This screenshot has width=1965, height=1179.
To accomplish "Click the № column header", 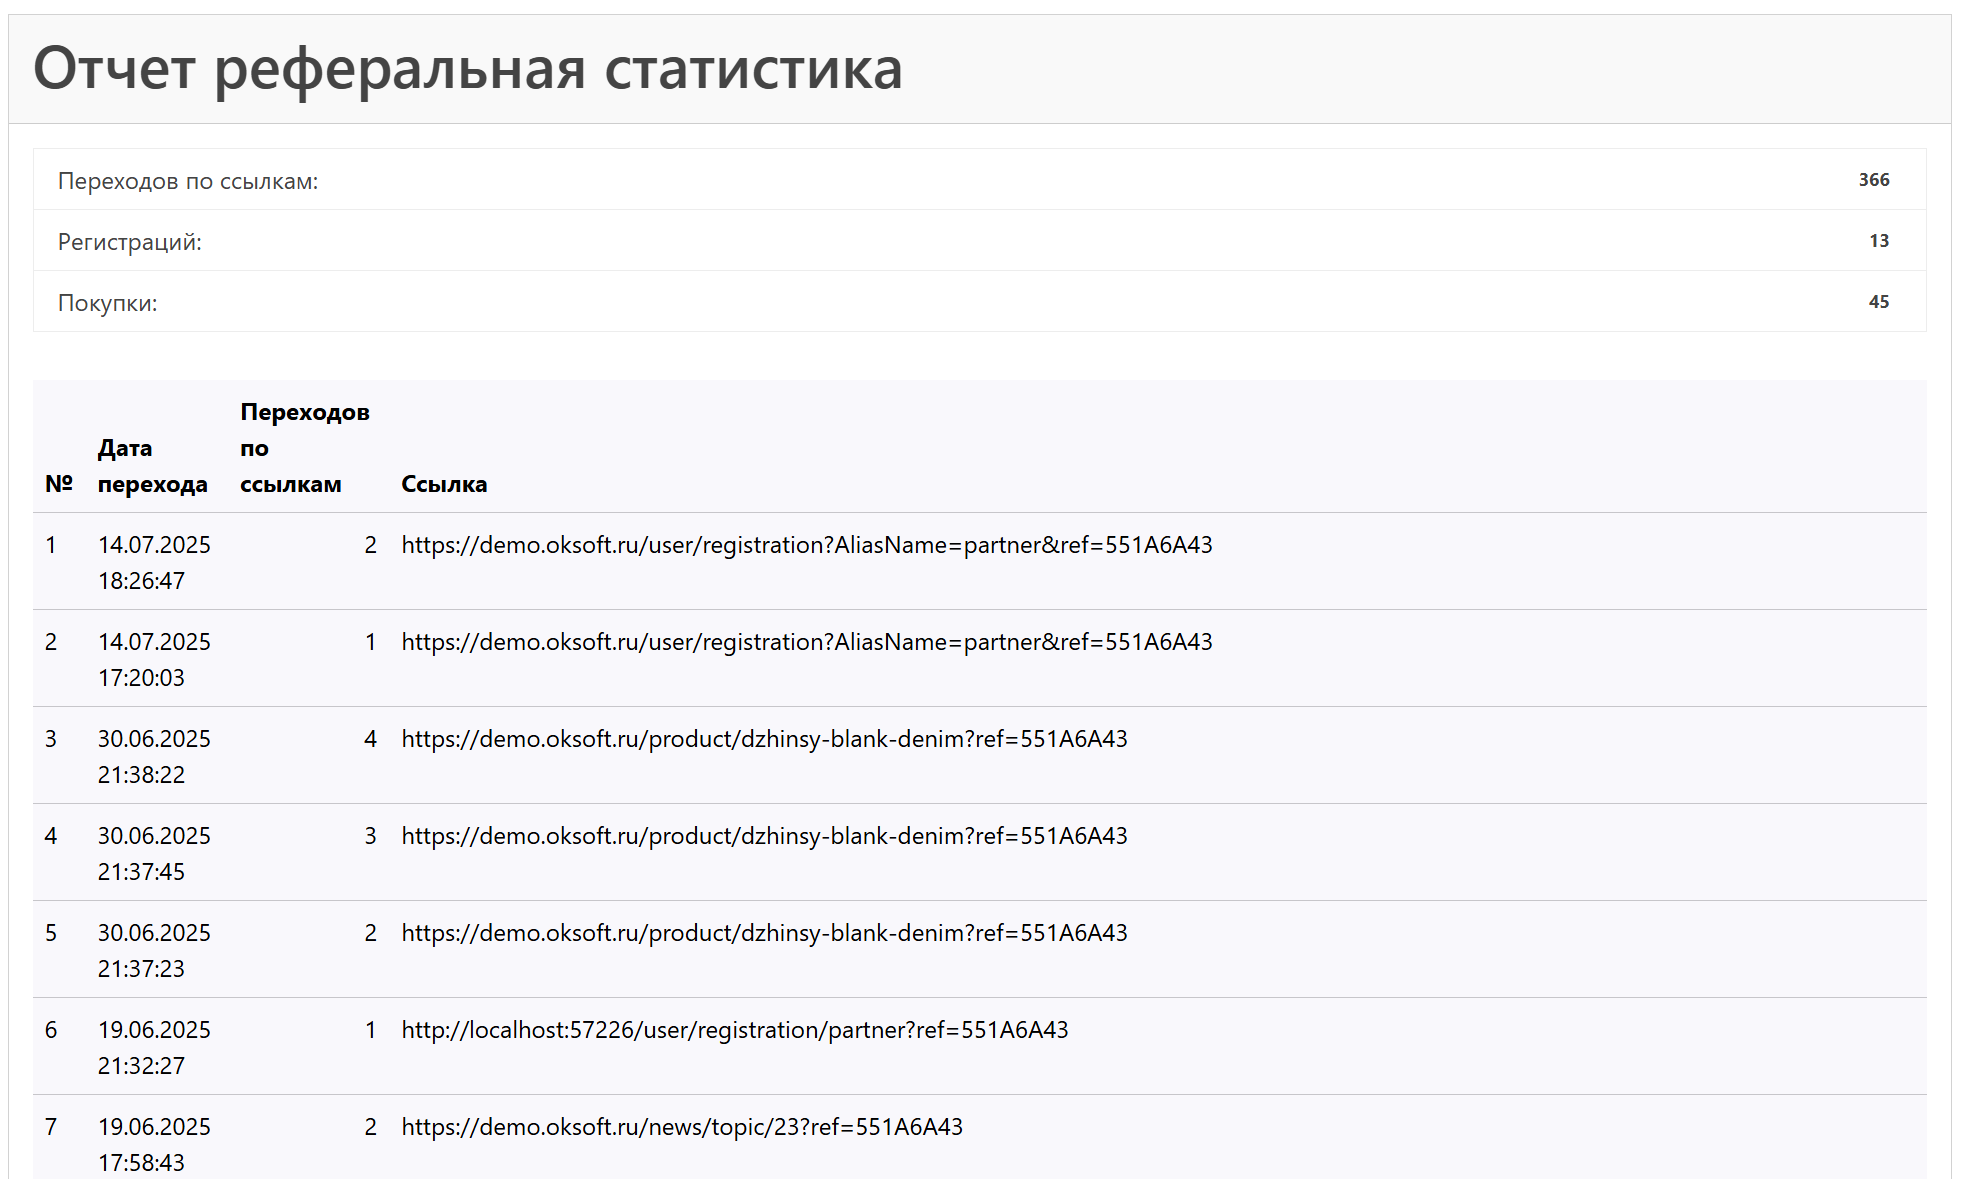I will pyautogui.click(x=59, y=484).
